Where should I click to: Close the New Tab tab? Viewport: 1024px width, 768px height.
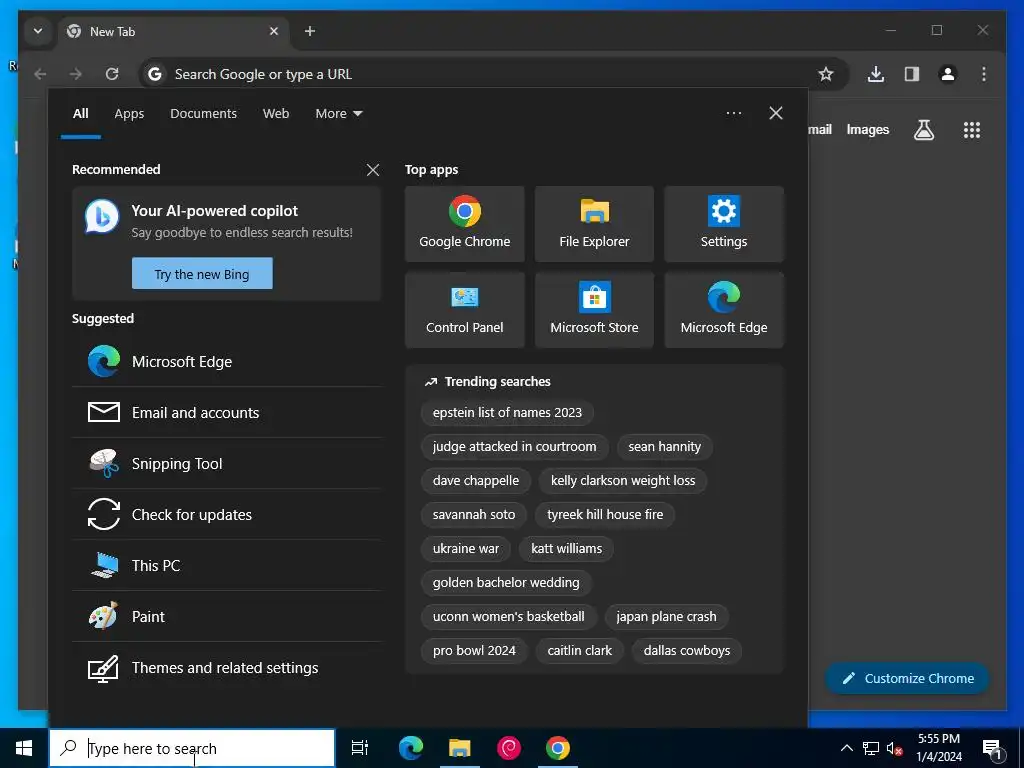[274, 31]
